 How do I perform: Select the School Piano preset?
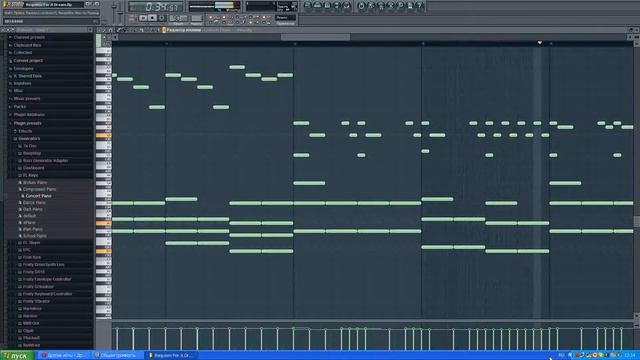pyautogui.click(x=34, y=236)
